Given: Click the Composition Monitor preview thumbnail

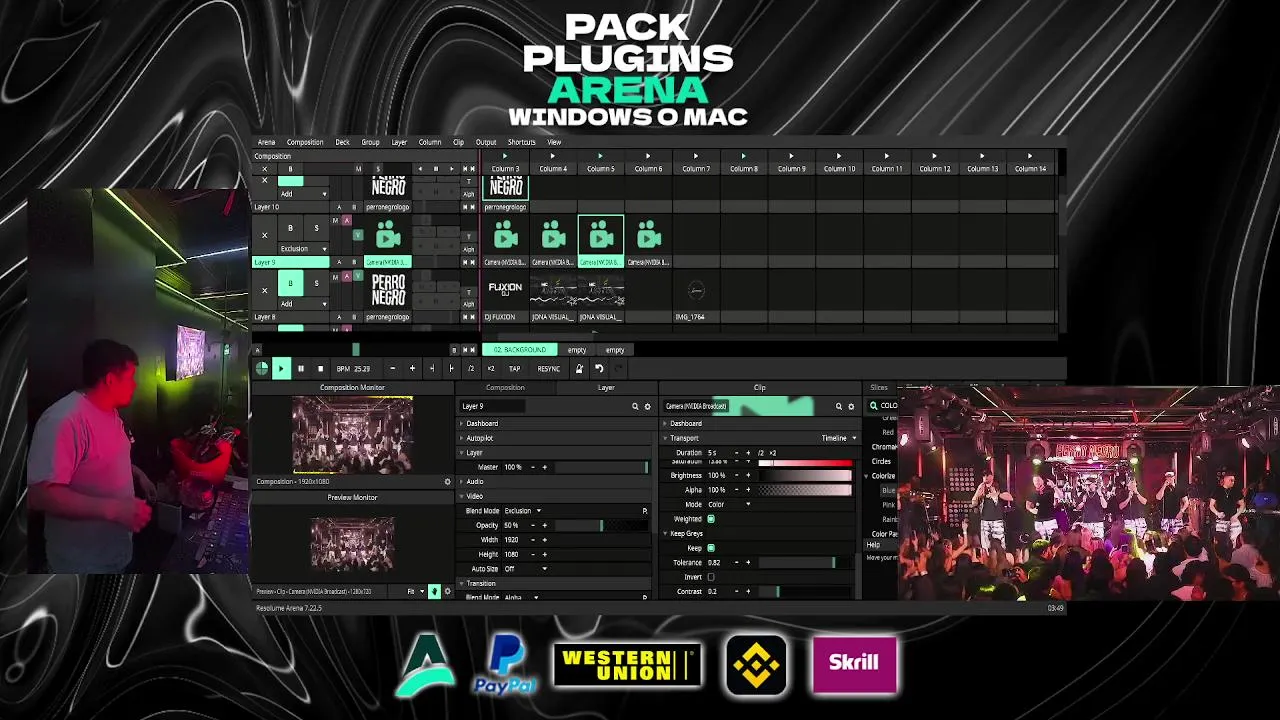Looking at the screenshot, I should pos(352,434).
